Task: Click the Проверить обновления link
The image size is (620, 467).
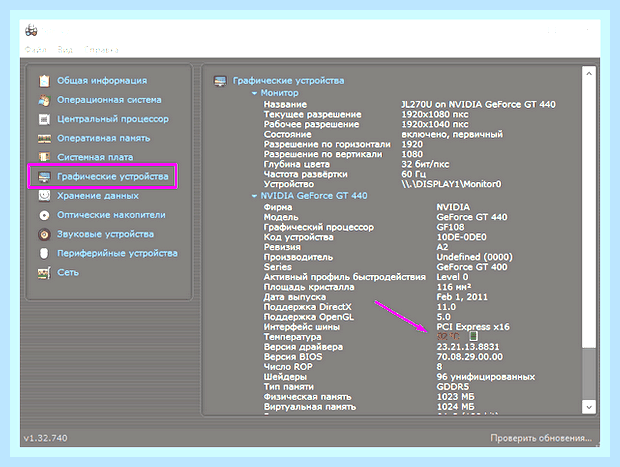Action: pos(541,438)
